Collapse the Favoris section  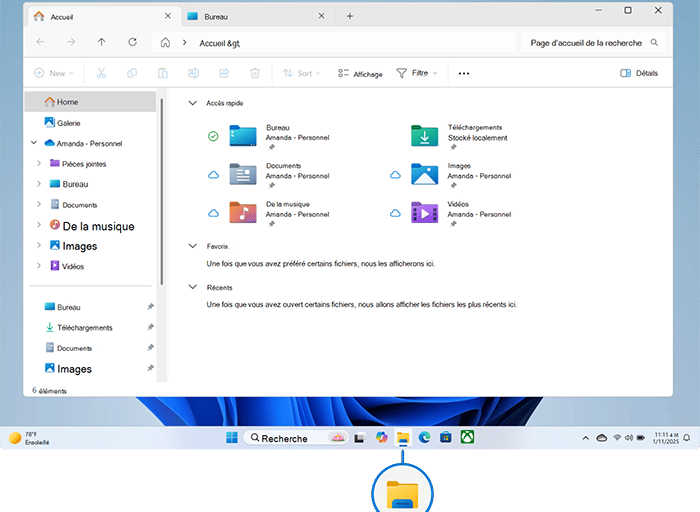tap(192, 246)
